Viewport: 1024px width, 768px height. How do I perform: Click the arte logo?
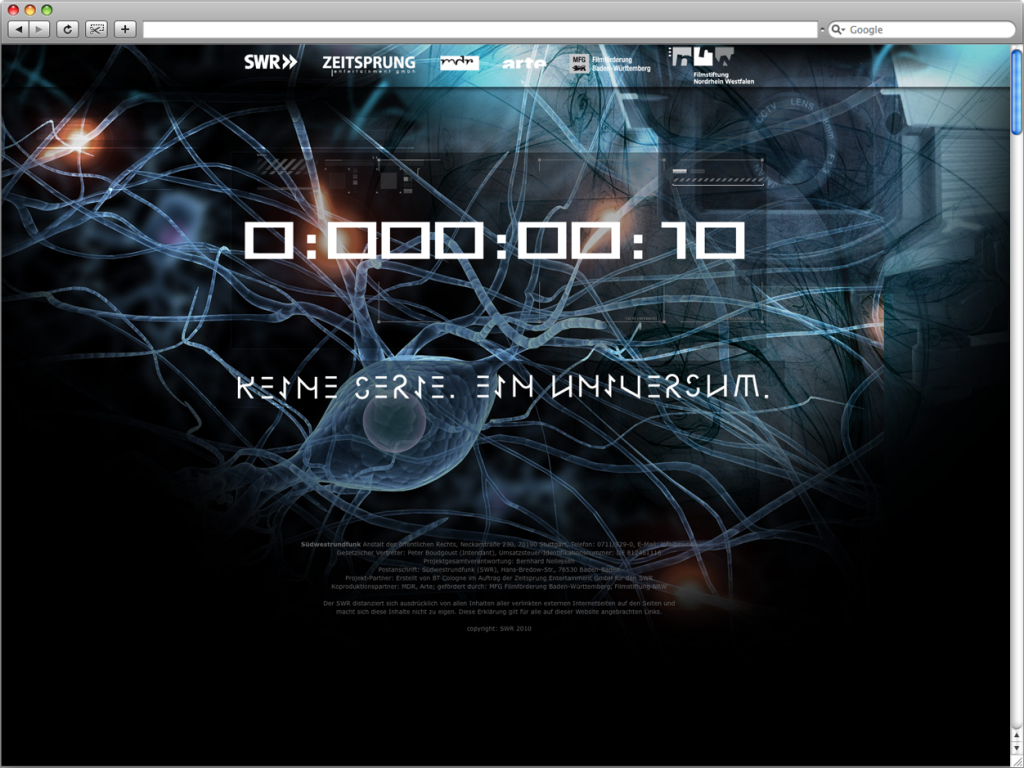524,63
